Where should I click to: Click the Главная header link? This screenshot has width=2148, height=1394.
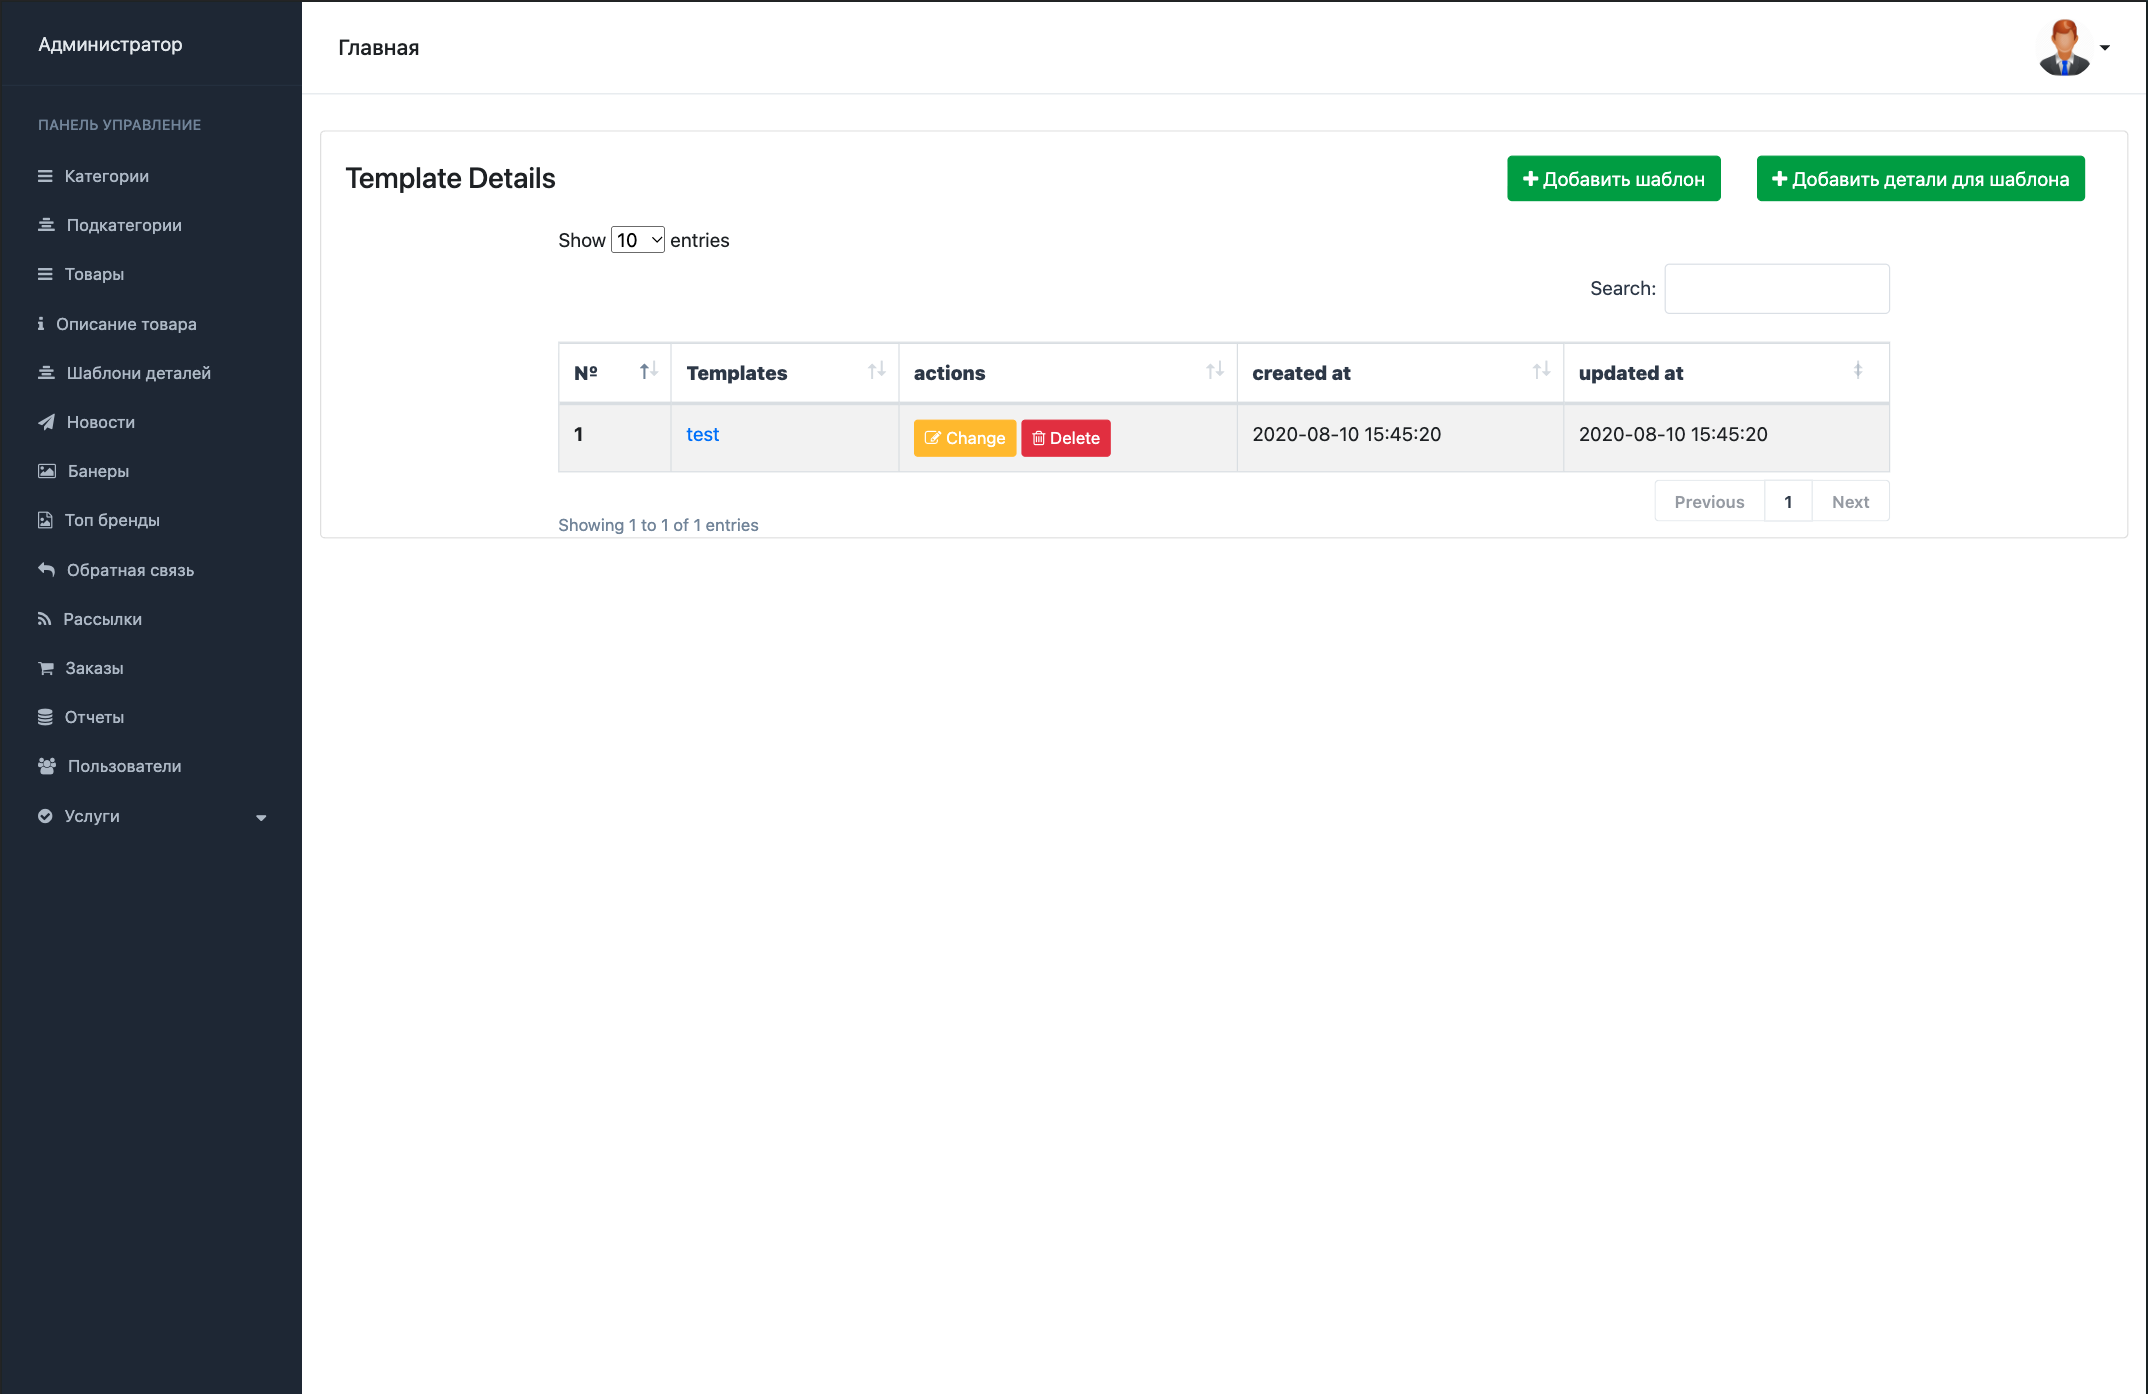(379, 48)
